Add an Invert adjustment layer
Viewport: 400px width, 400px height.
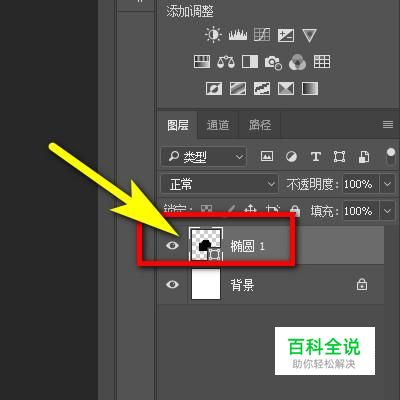214,89
